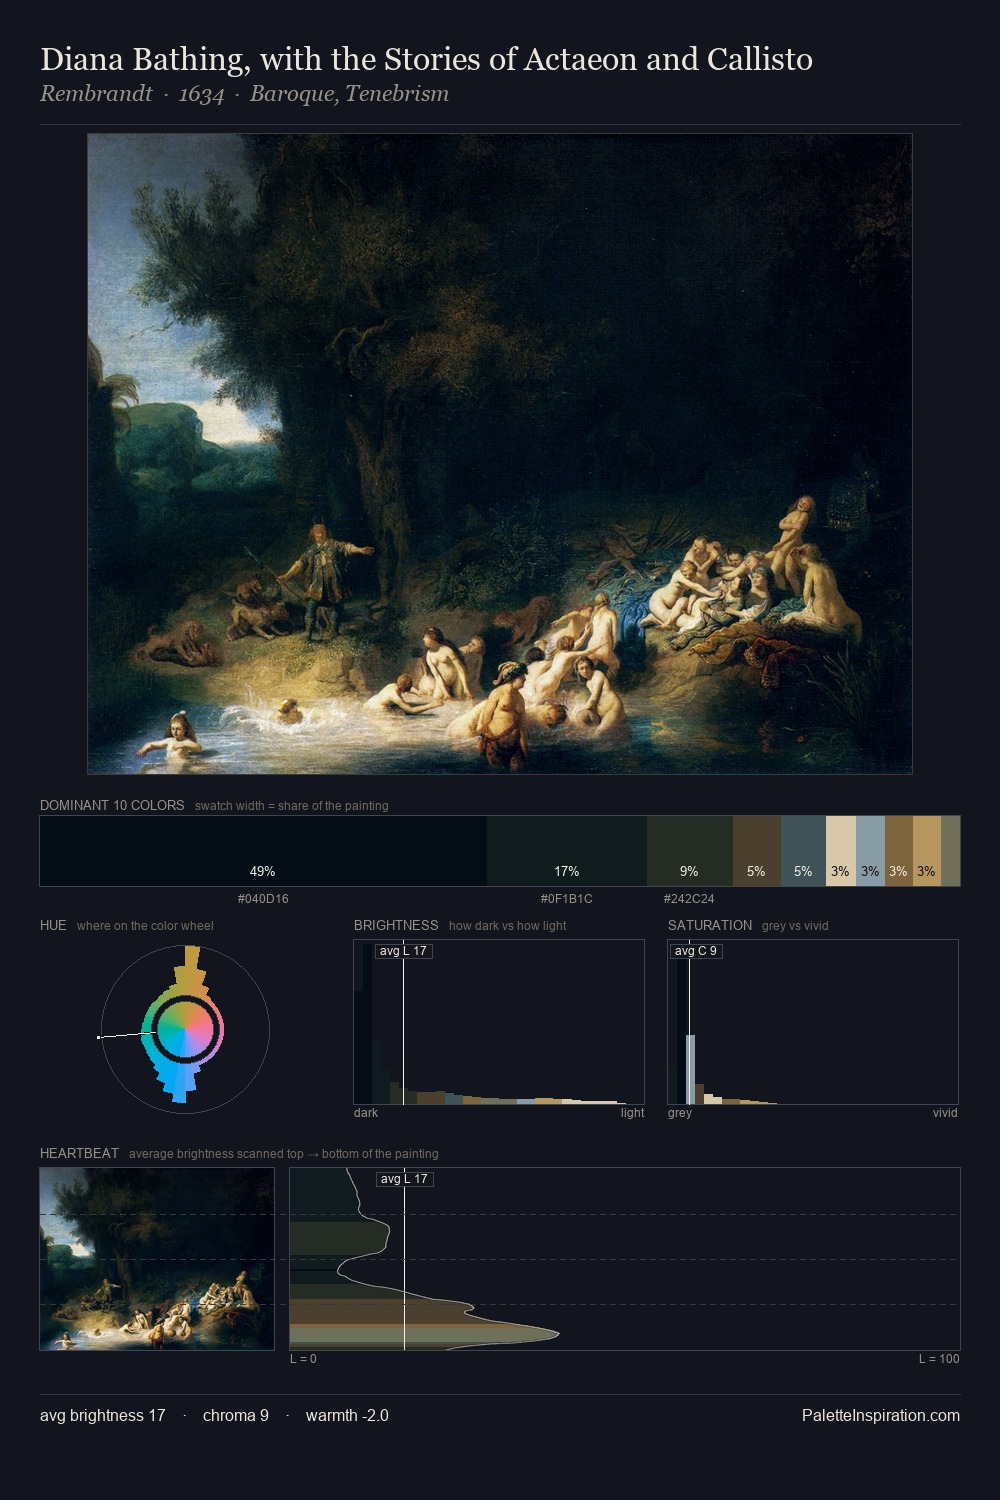
Task: Click the painting title heading text
Action: [426, 60]
